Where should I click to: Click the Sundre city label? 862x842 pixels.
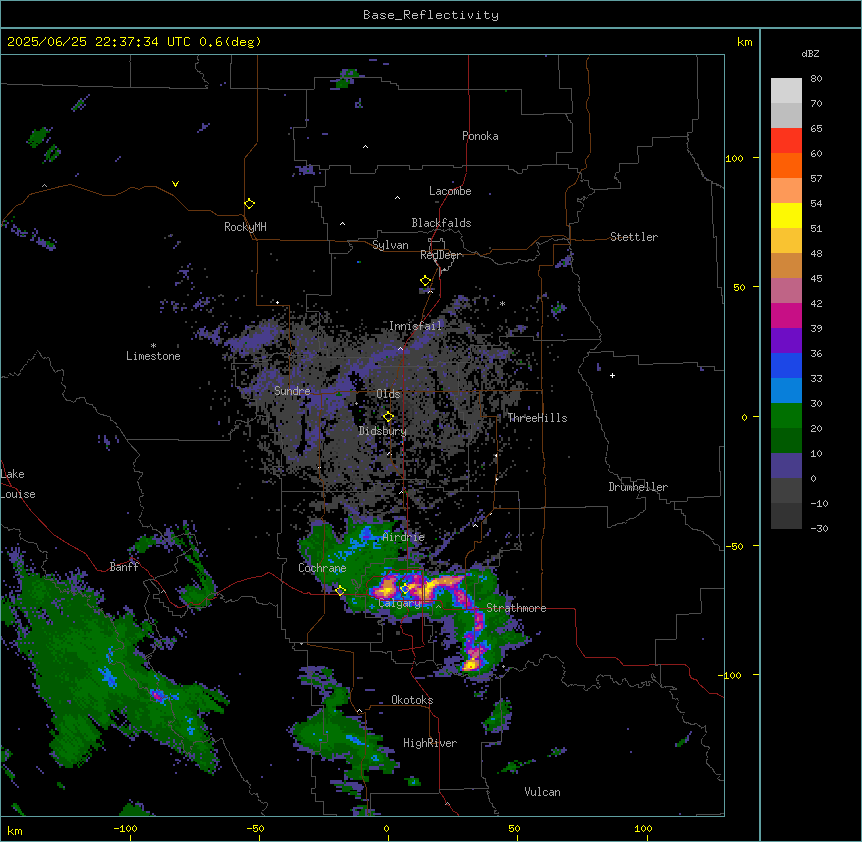tap(292, 391)
